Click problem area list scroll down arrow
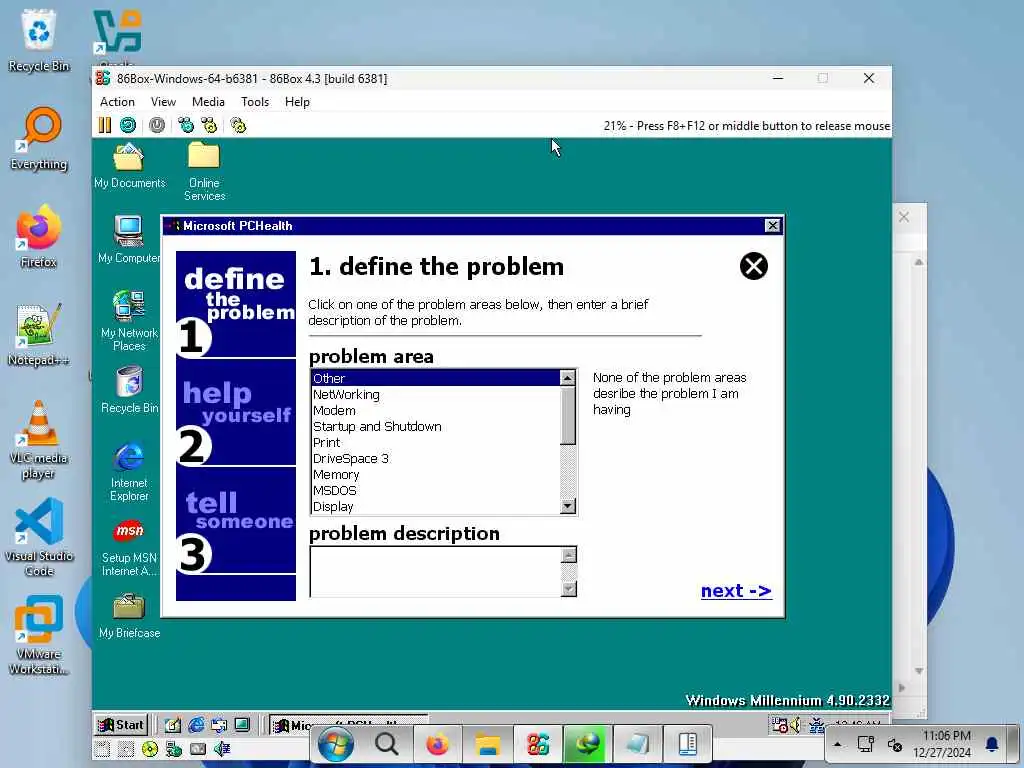Screen dimensions: 1024x768 point(568,506)
